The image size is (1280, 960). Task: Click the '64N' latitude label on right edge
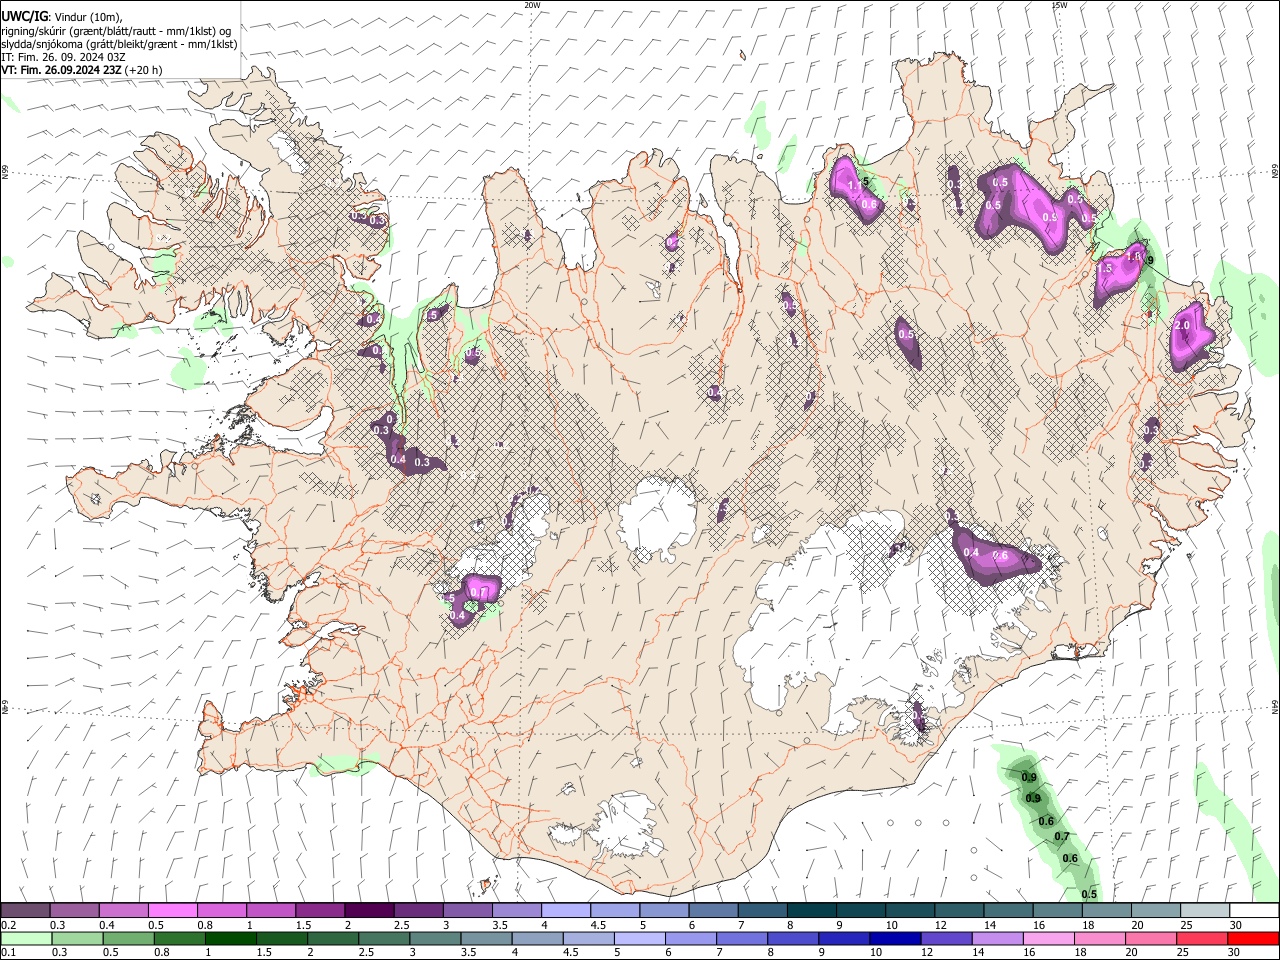pyautogui.click(x=1275, y=706)
